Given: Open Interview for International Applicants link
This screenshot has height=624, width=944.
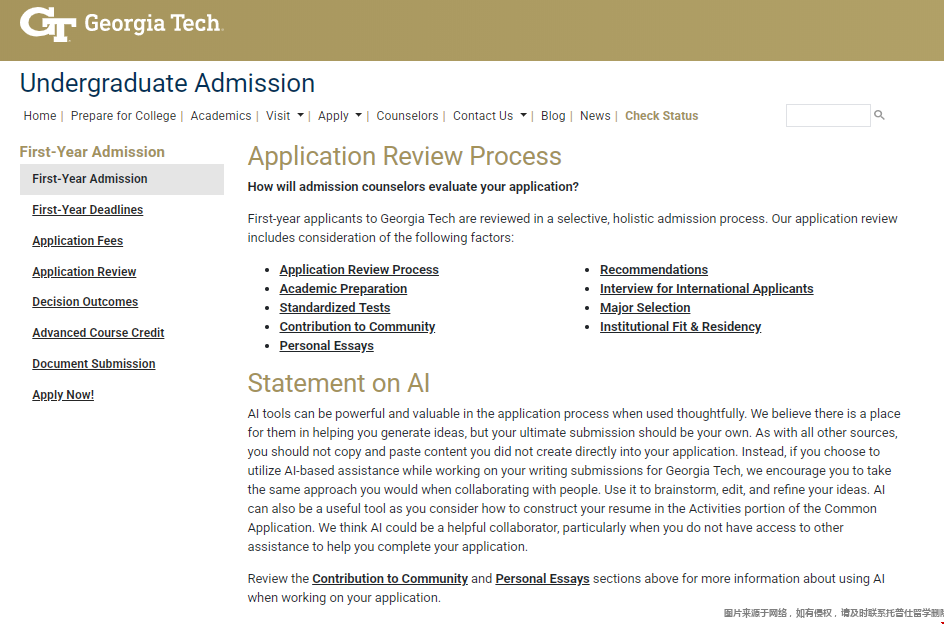Looking at the screenshot, I should [x=706, y=289].
